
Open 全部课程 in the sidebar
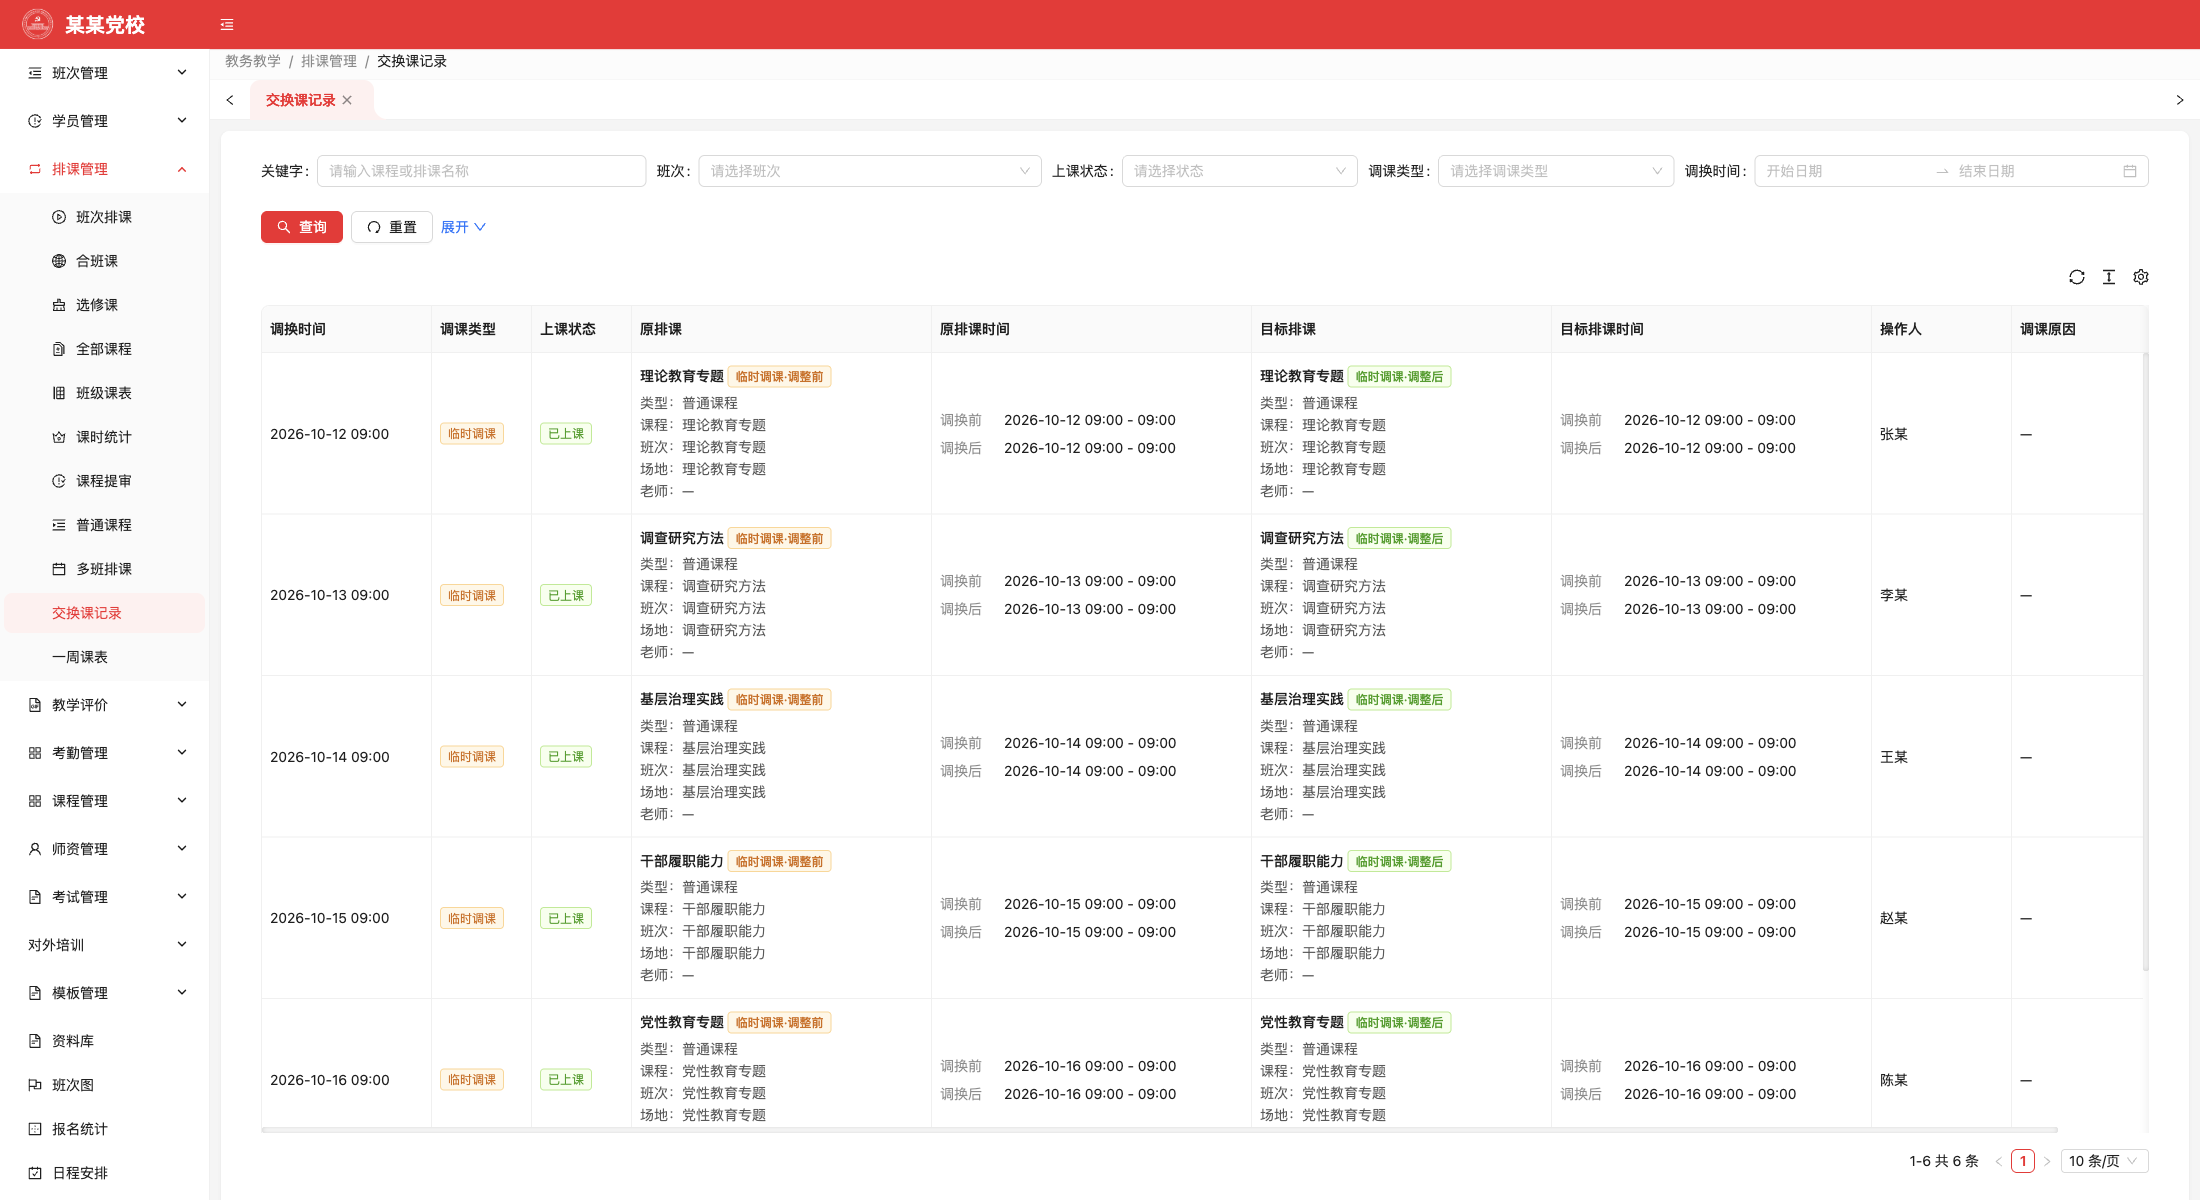[104, 349]
